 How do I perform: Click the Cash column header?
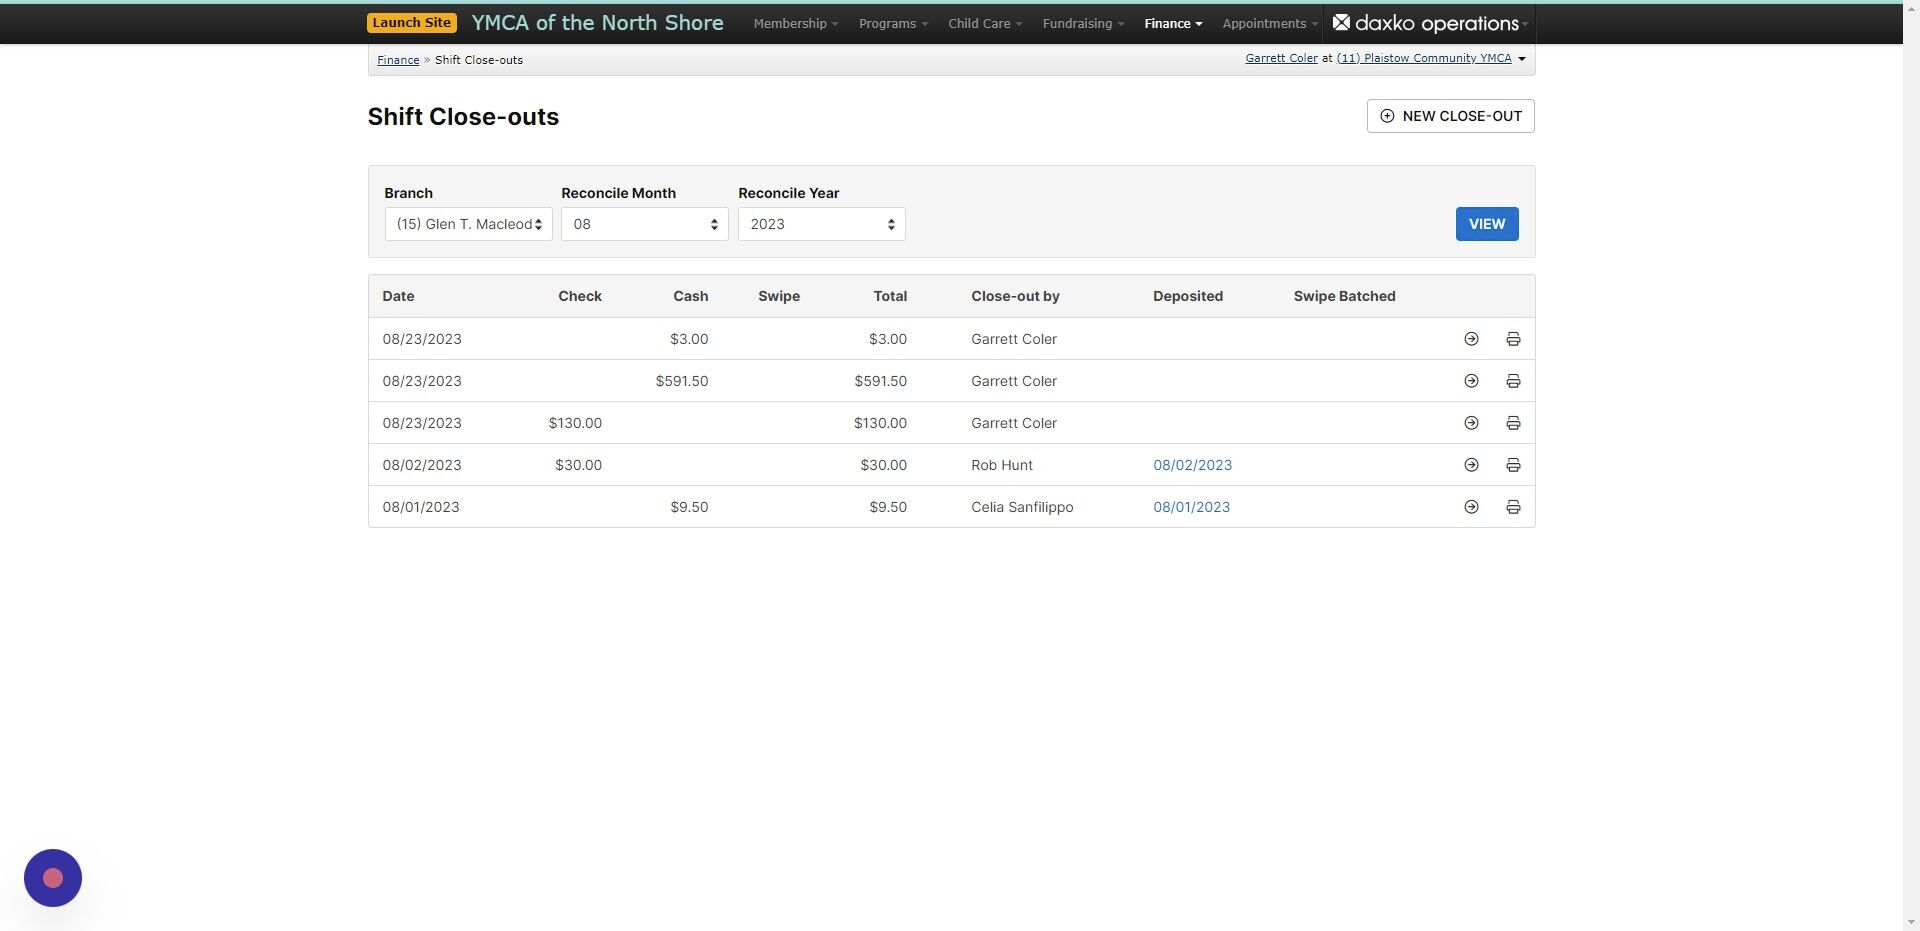click(x=690, y=296)
